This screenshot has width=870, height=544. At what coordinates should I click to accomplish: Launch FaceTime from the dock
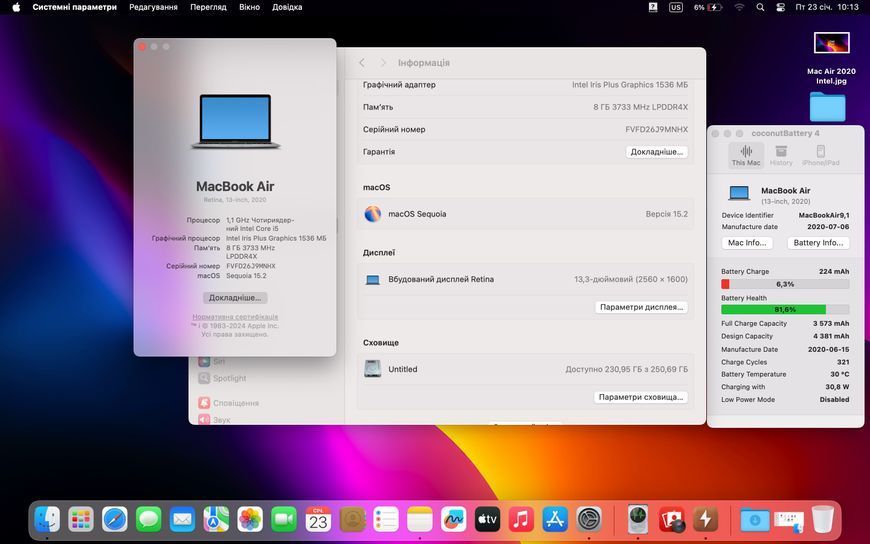(x=284, y=520)
